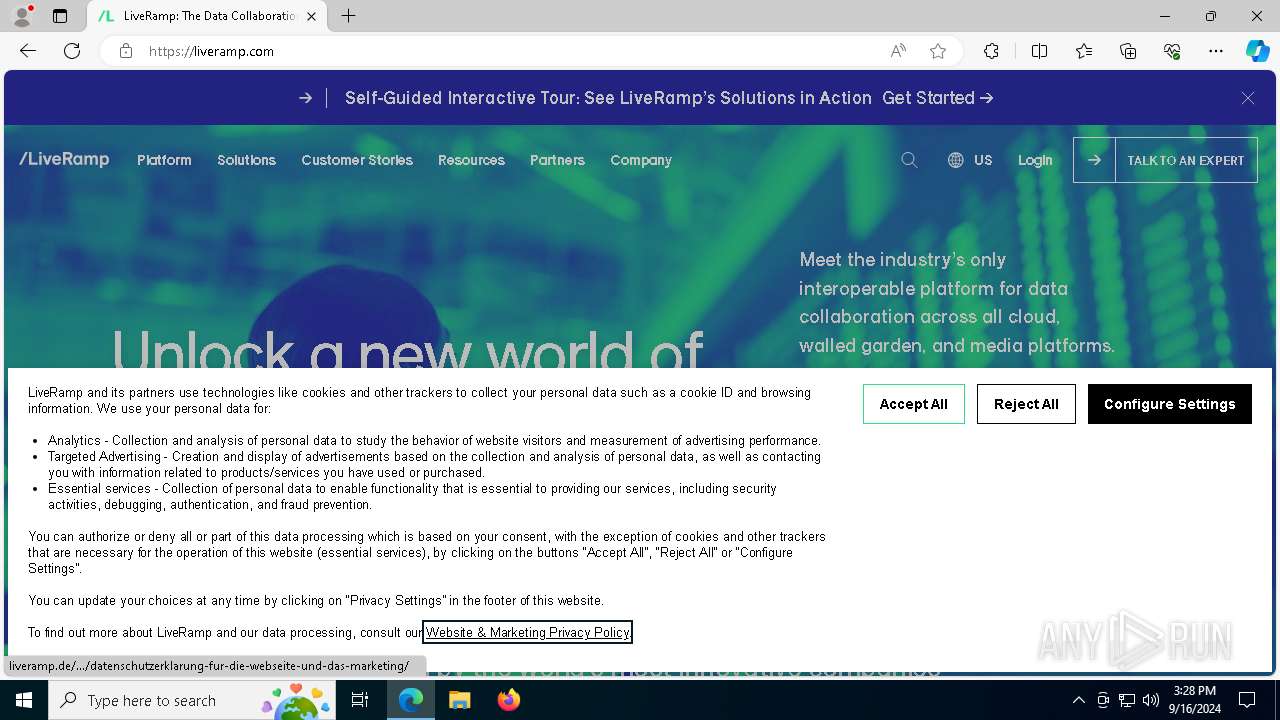This screenshot has height=720, width=1280.
Task: Open Read aloud in address bar
Action: (x=898, y=51)
